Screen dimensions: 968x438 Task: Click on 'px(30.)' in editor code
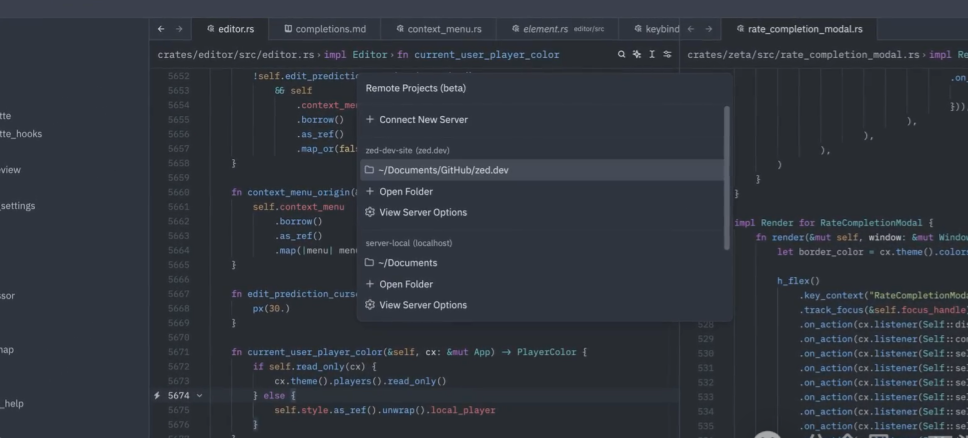(x=271, y=308)
